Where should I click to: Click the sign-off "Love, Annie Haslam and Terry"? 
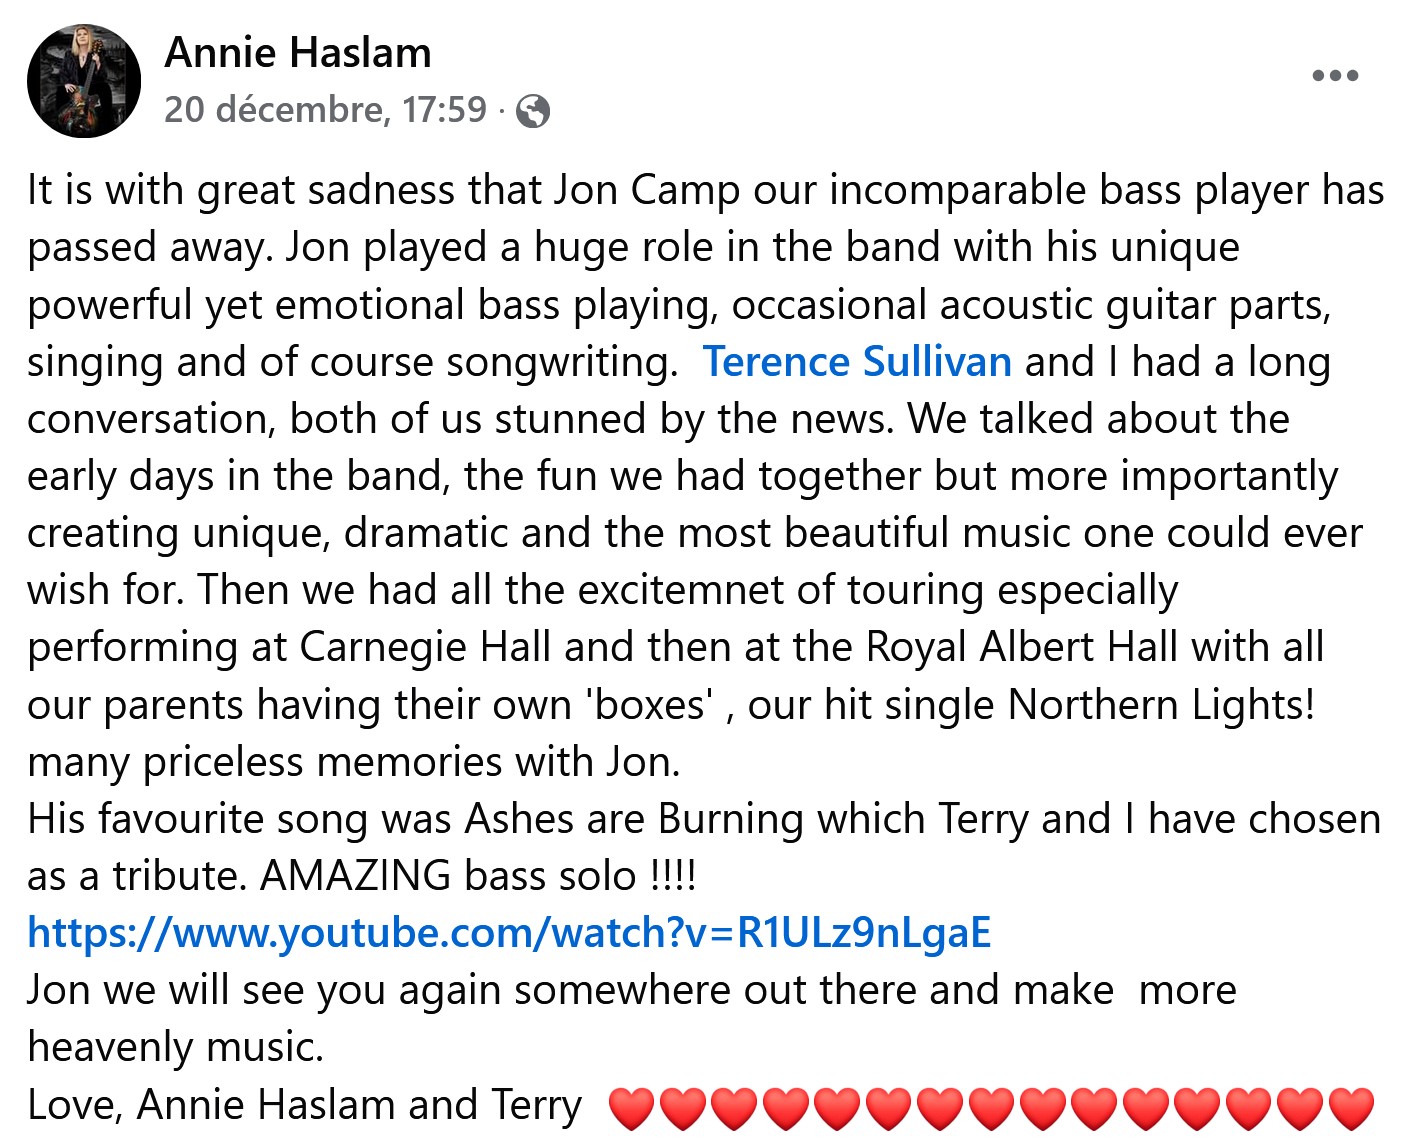pyautogui.click(x=304, y=1105)
